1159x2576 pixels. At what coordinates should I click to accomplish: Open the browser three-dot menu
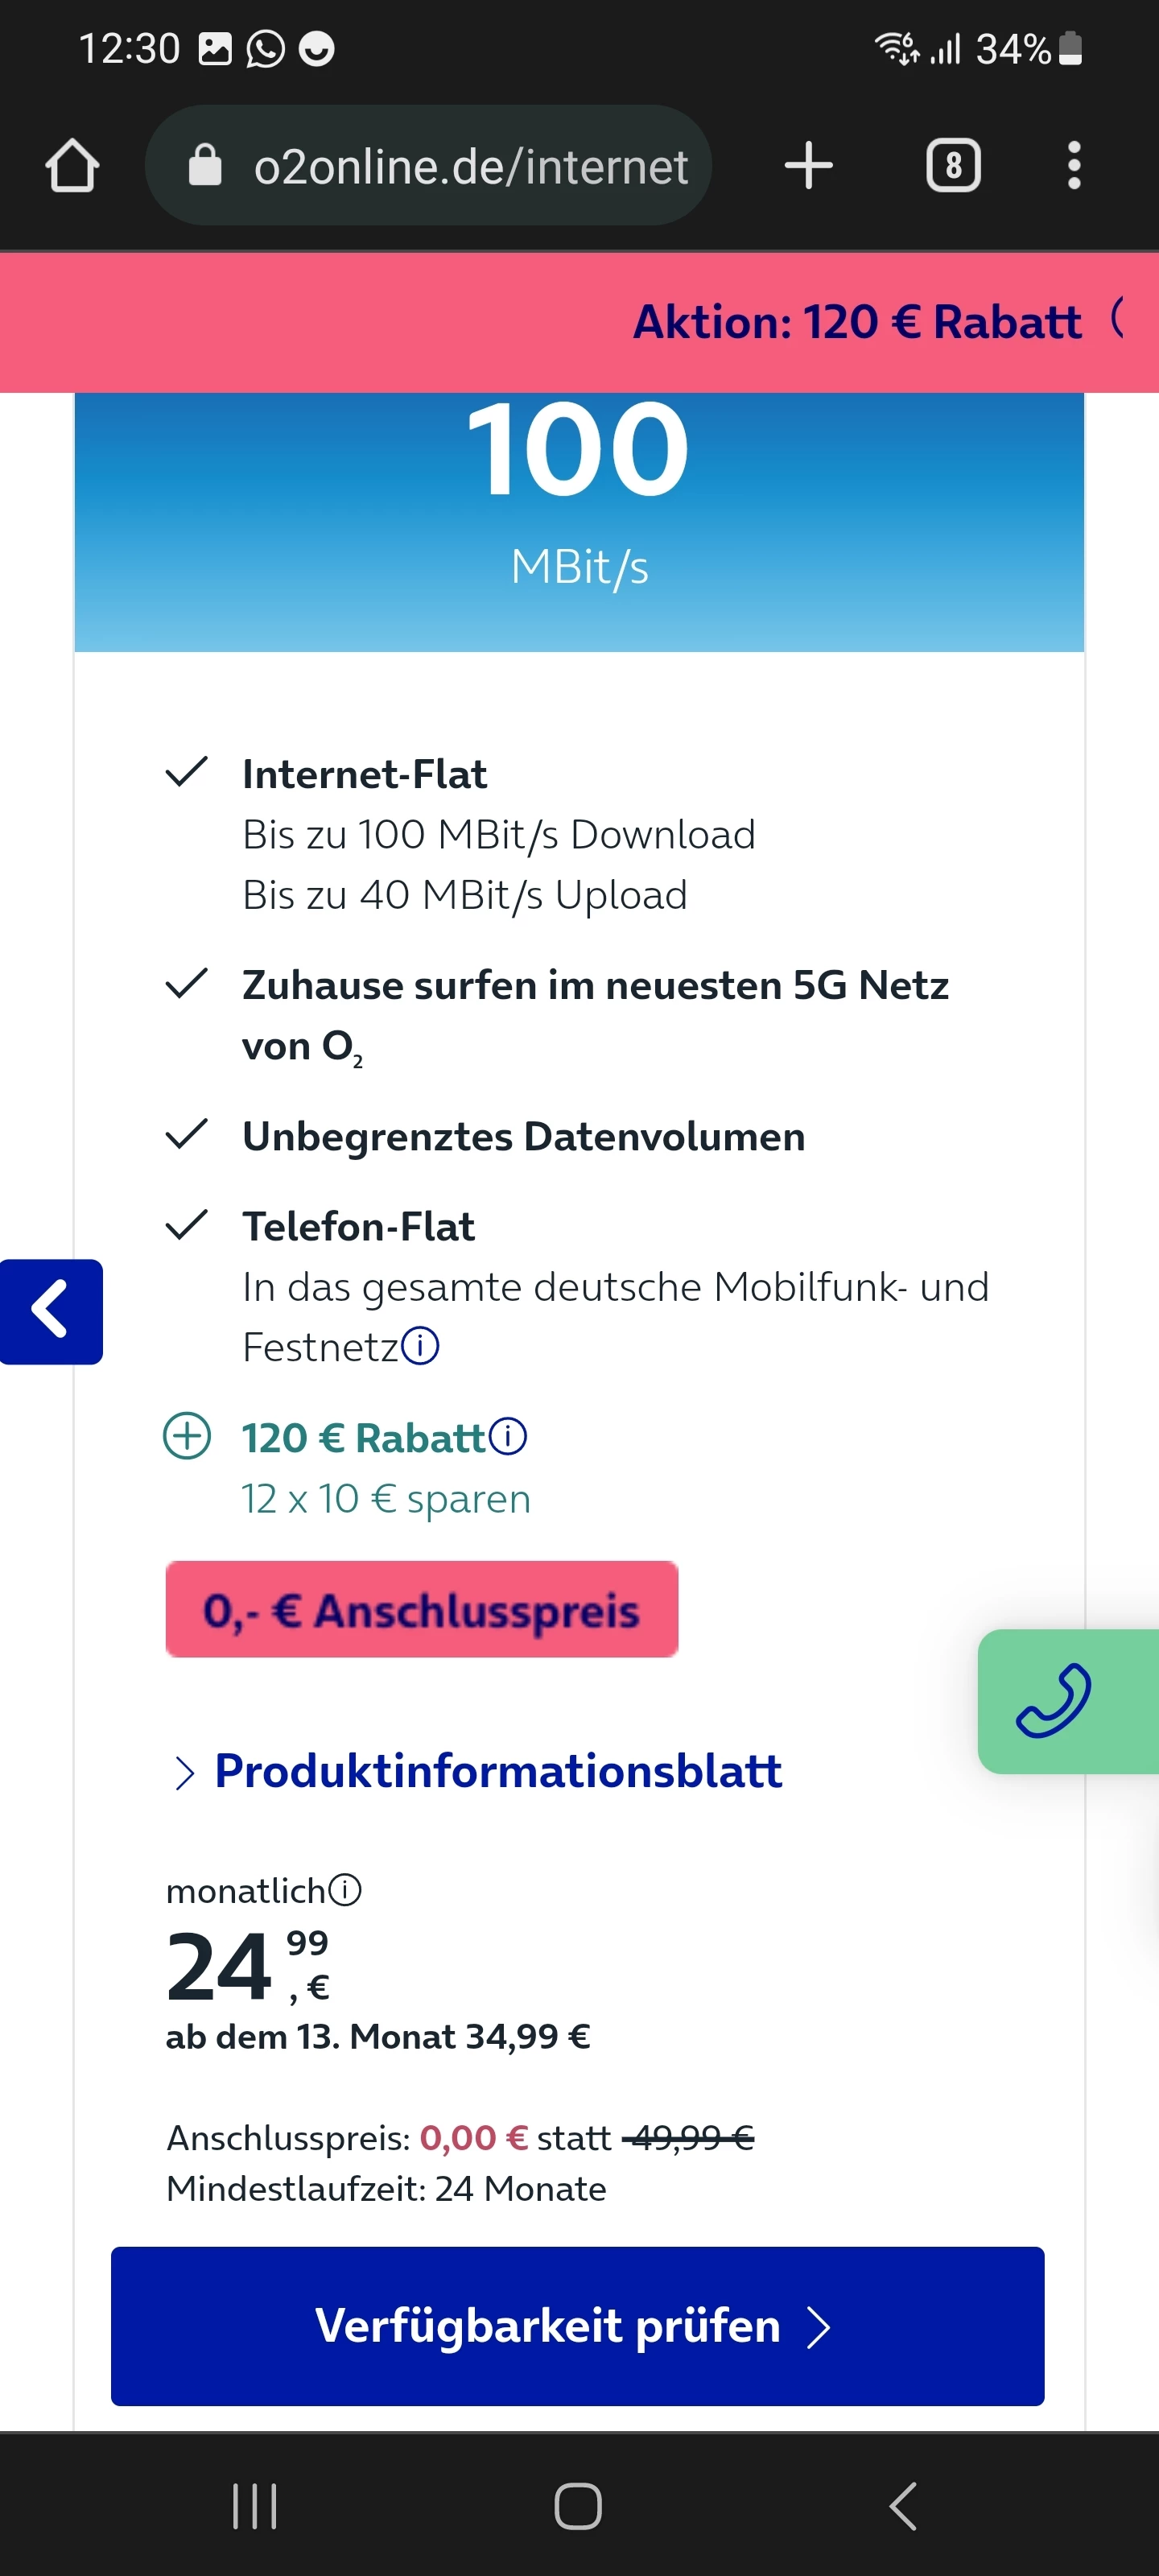[x=1073, y=166]
